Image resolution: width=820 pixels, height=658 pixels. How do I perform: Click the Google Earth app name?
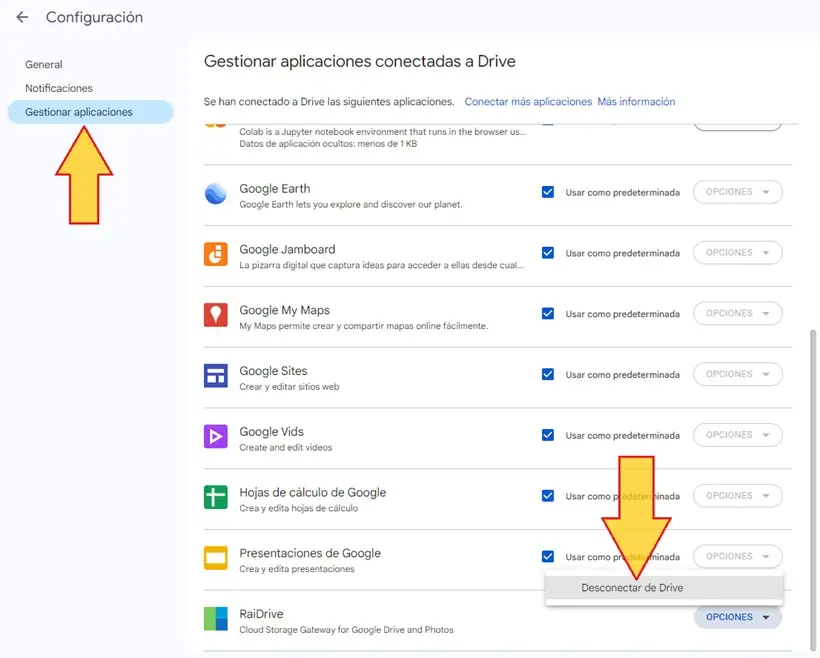pyautogui.click(x=275, y=188)
